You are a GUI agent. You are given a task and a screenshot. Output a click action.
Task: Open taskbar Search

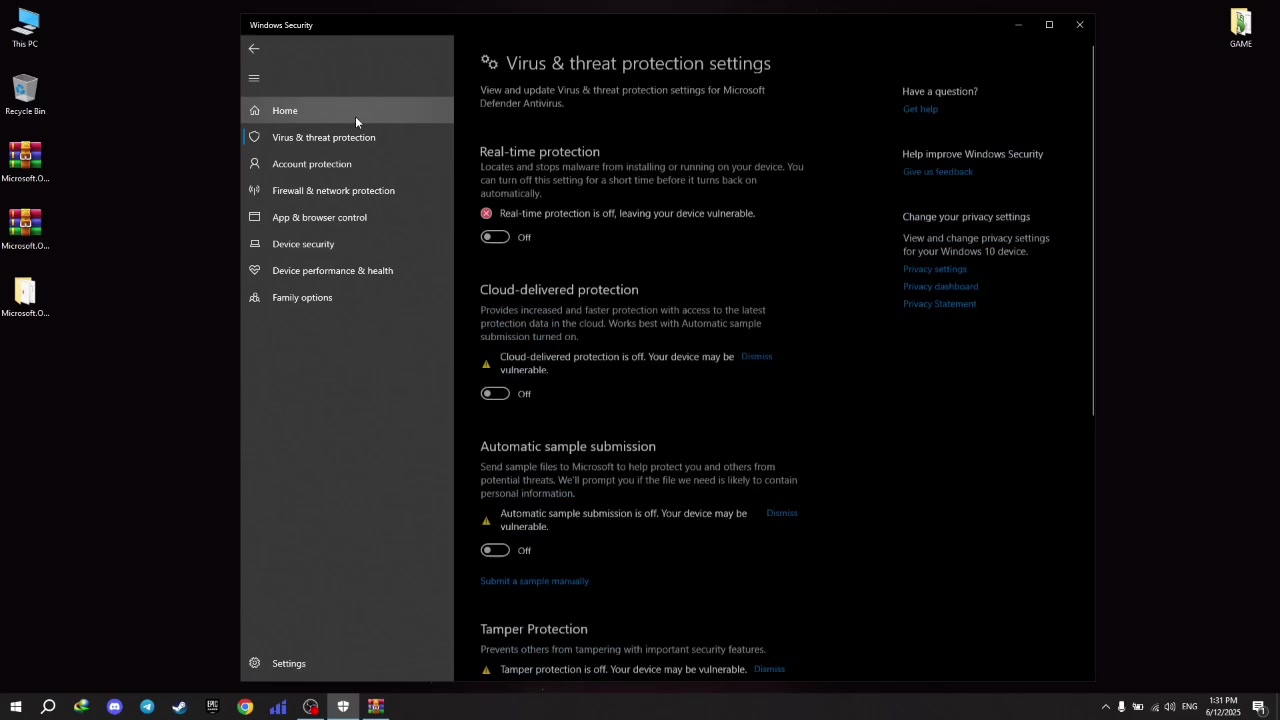point(48,707)
